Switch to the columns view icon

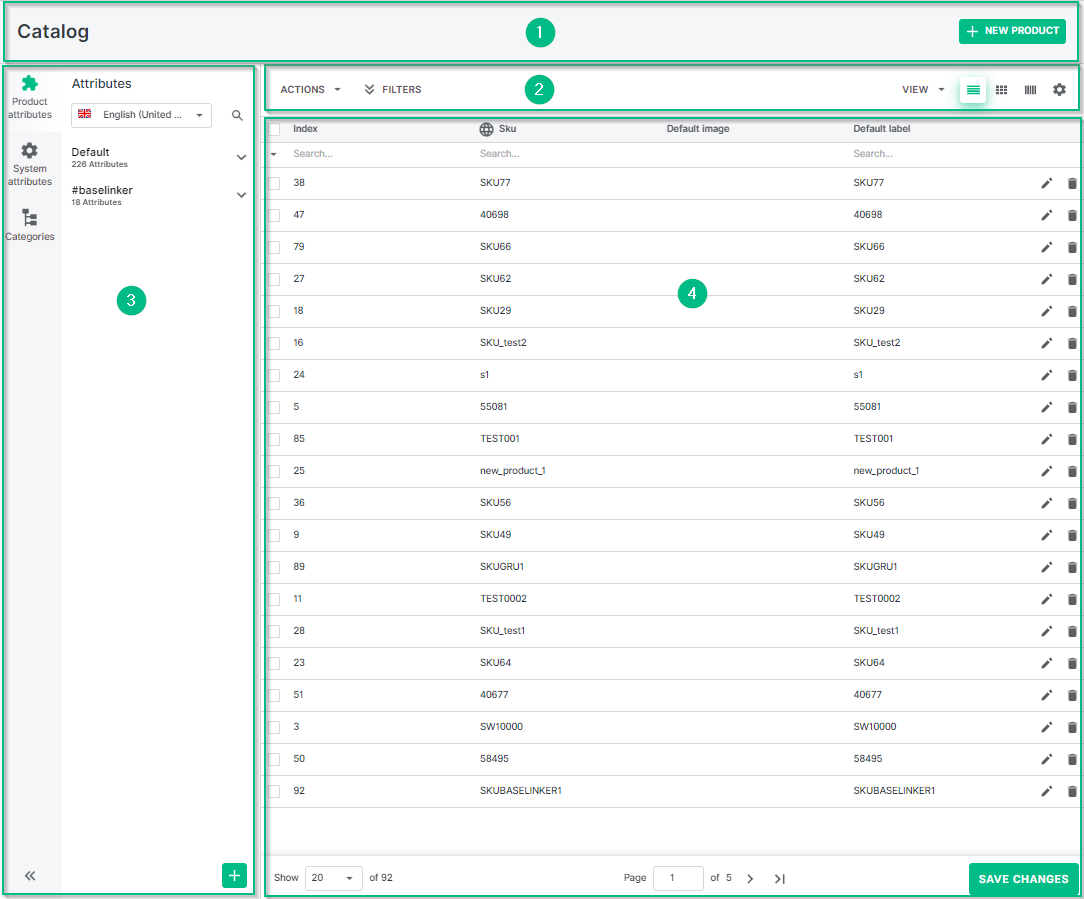[x=1030, y=90]
